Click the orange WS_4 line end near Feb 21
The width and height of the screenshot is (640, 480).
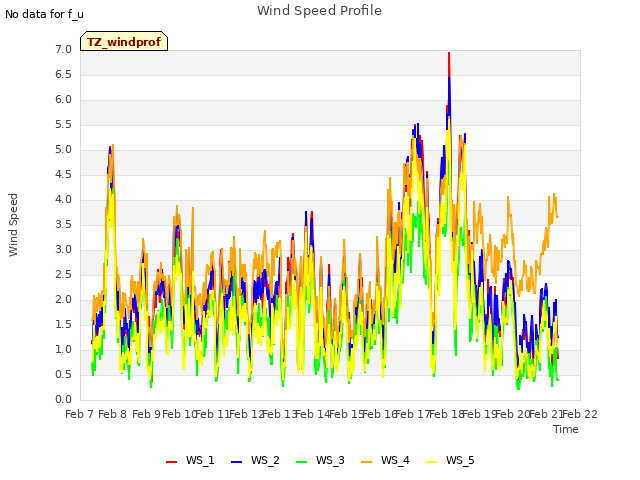(557, 216)
